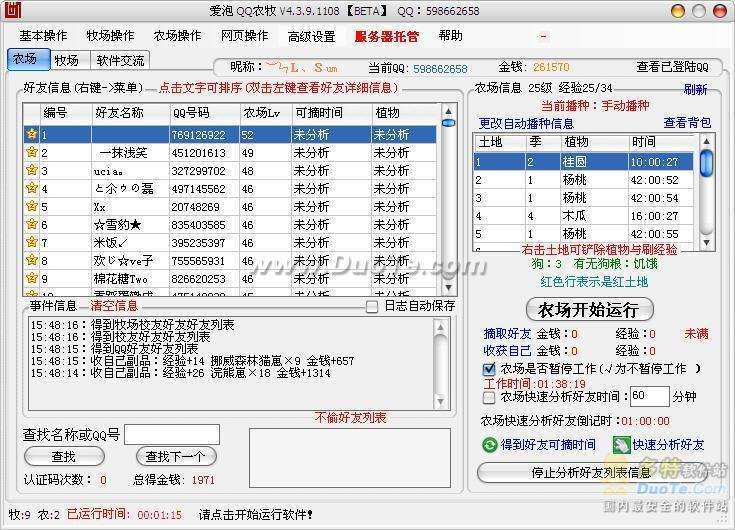735x530 pixels.
Task: Click down arrow of event log scrollbar
Action: coord(440,402)
